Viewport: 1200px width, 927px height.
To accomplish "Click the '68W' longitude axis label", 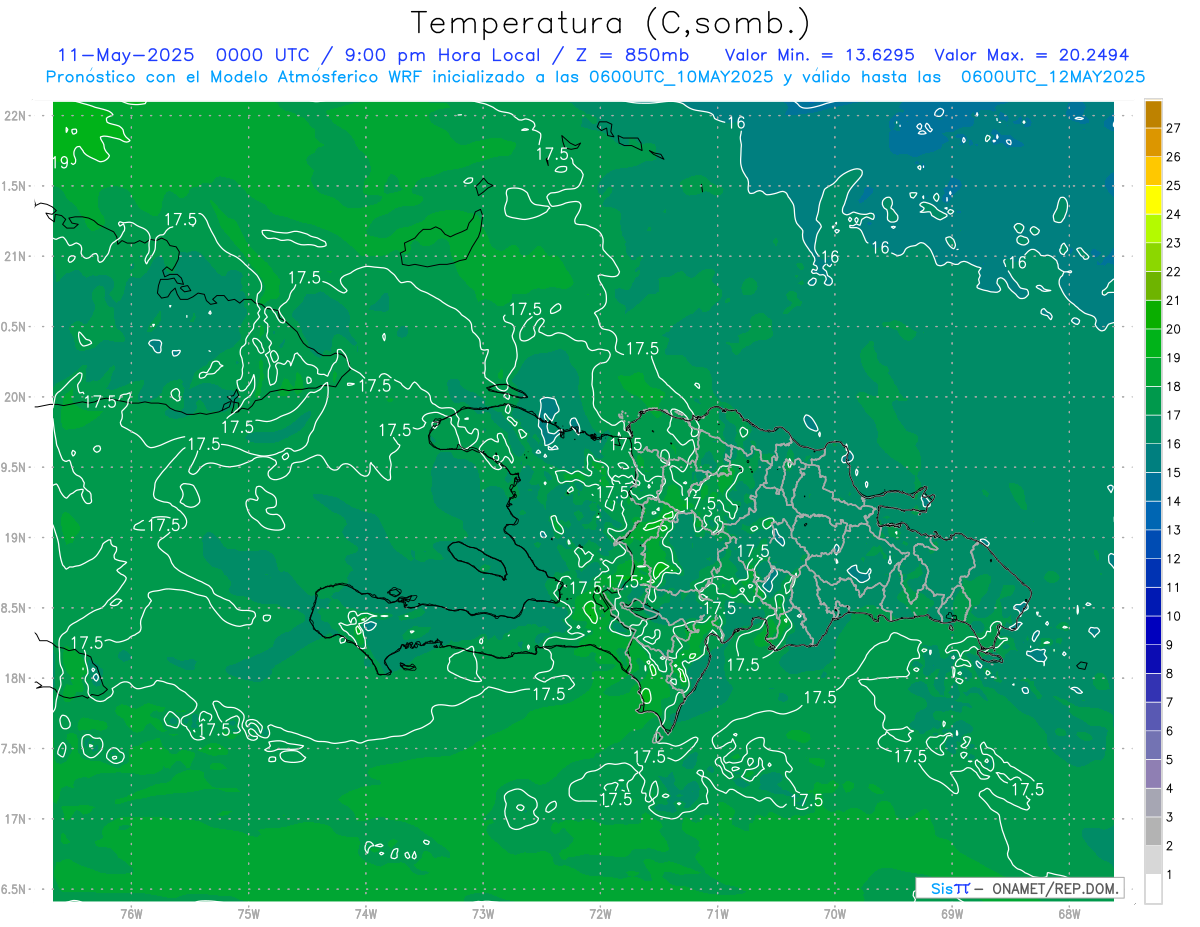I will point(1068,914).
